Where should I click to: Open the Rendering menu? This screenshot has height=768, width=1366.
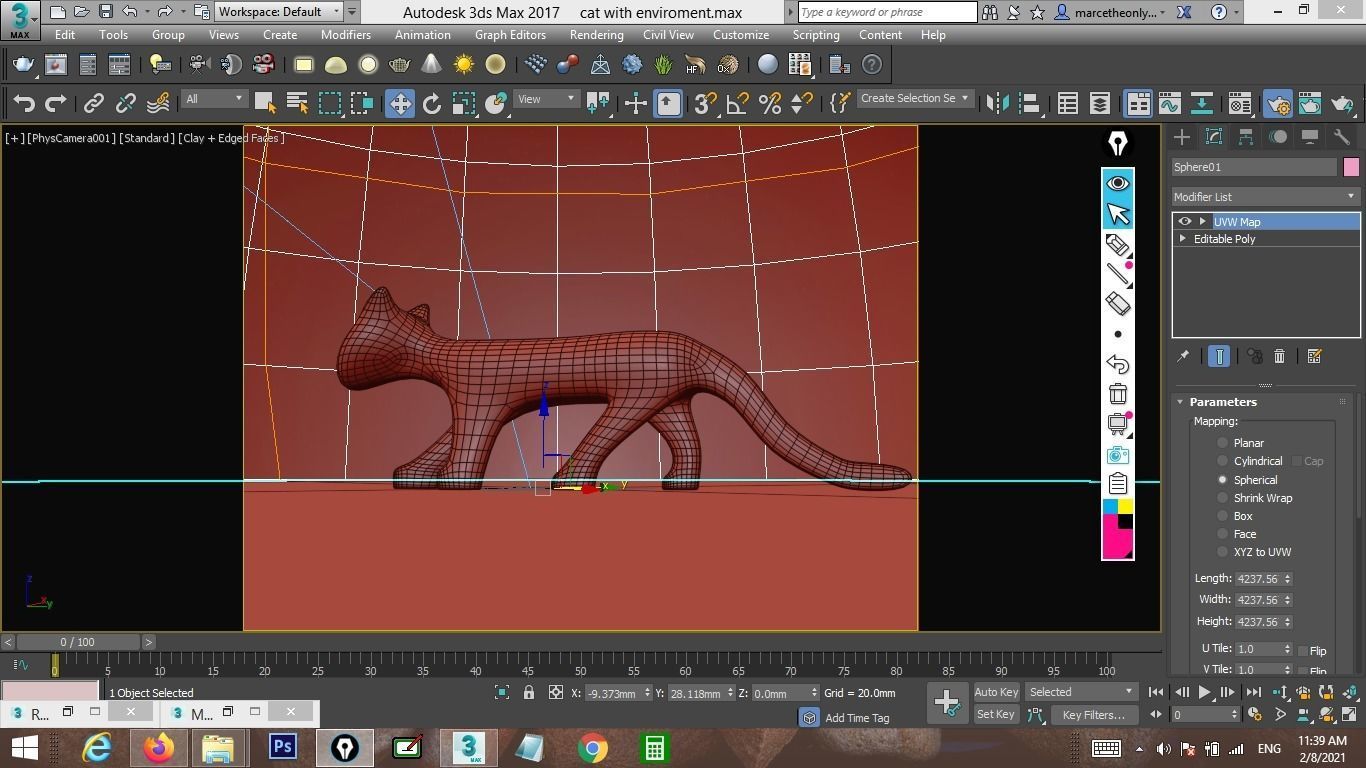point(597,35)
